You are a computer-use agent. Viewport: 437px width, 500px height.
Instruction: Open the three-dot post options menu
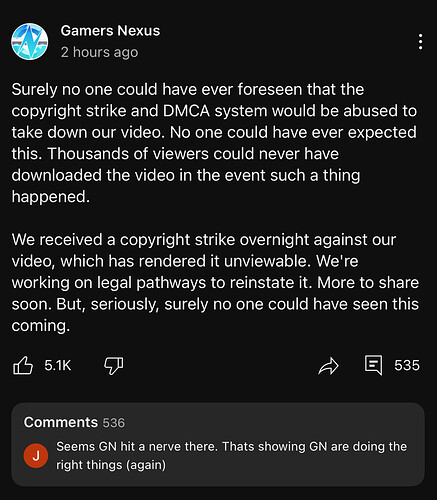coord(421,42)
